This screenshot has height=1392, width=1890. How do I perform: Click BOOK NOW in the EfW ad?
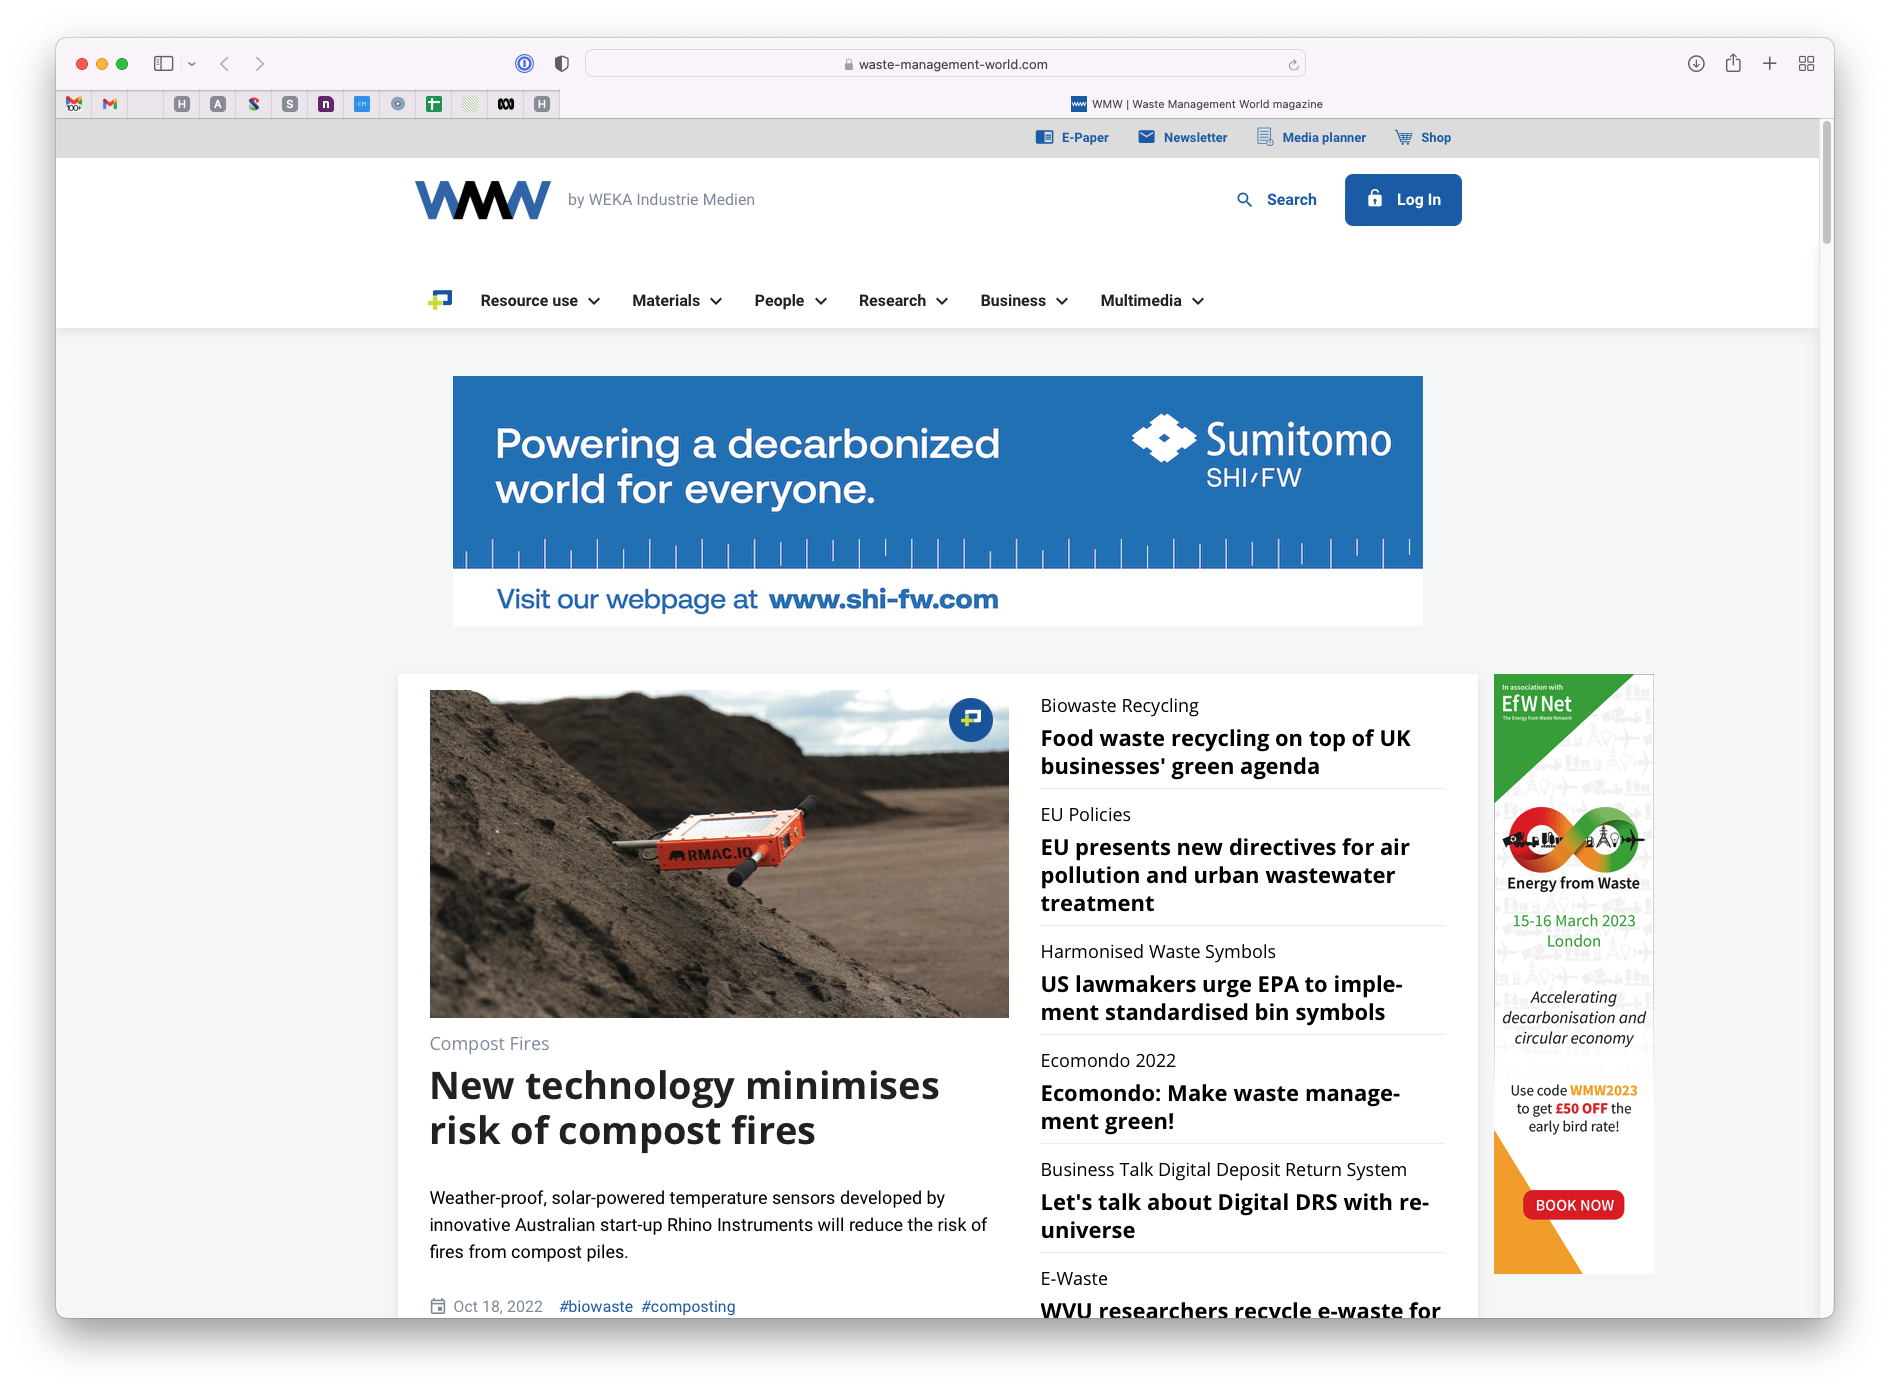1574,1205
